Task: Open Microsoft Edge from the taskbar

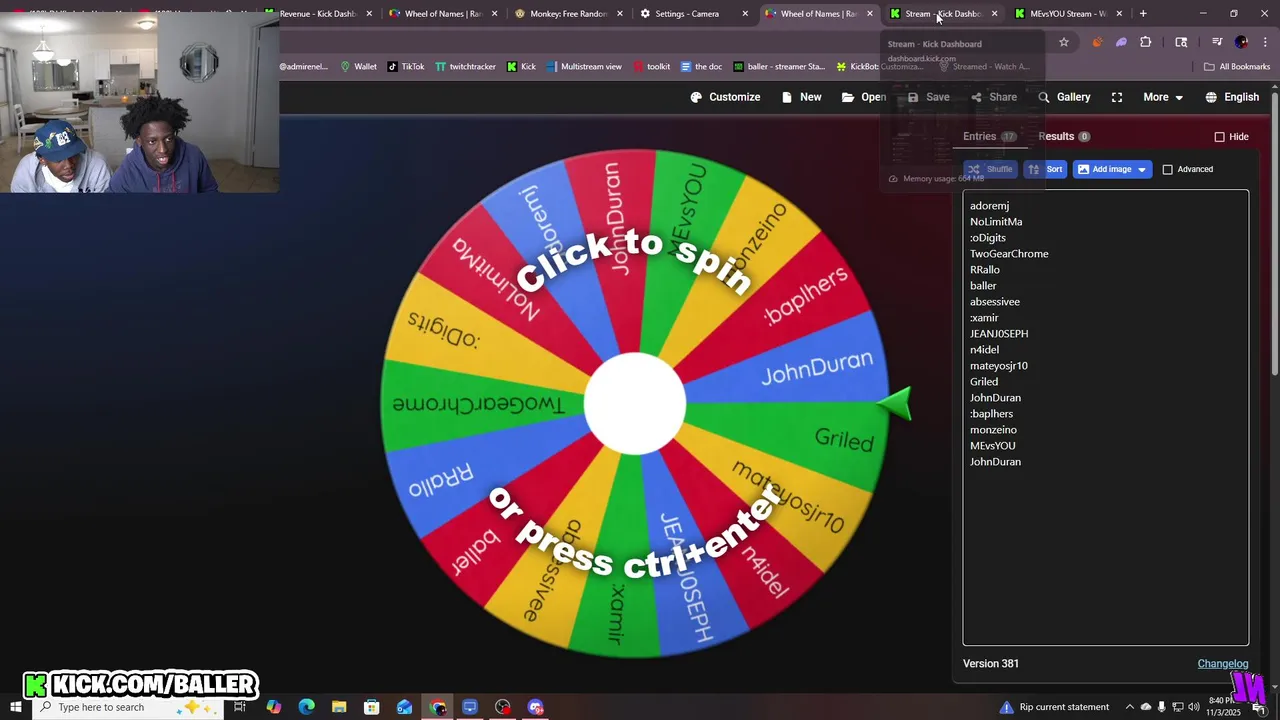Action: (x=306, y=707)
